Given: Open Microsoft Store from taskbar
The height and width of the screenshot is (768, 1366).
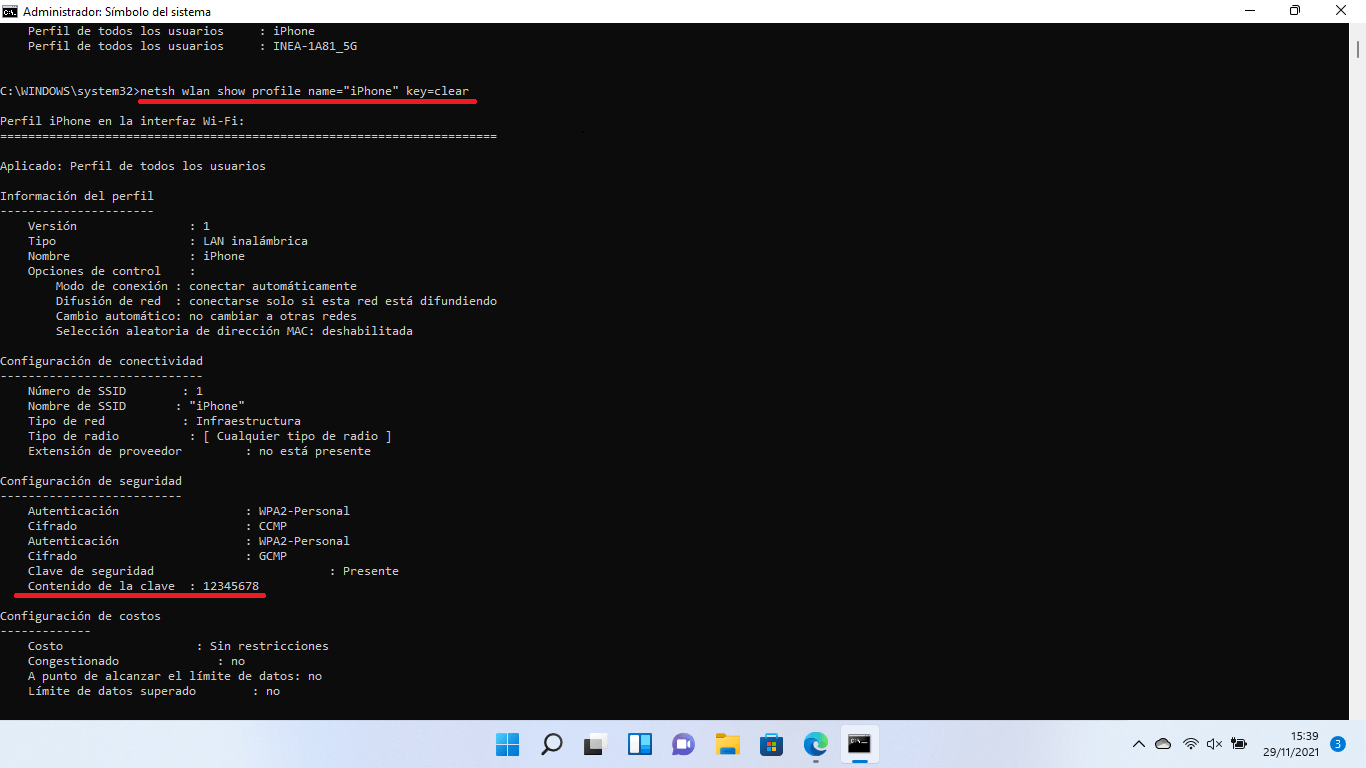Looking at the screenshot, I should 772,744.
